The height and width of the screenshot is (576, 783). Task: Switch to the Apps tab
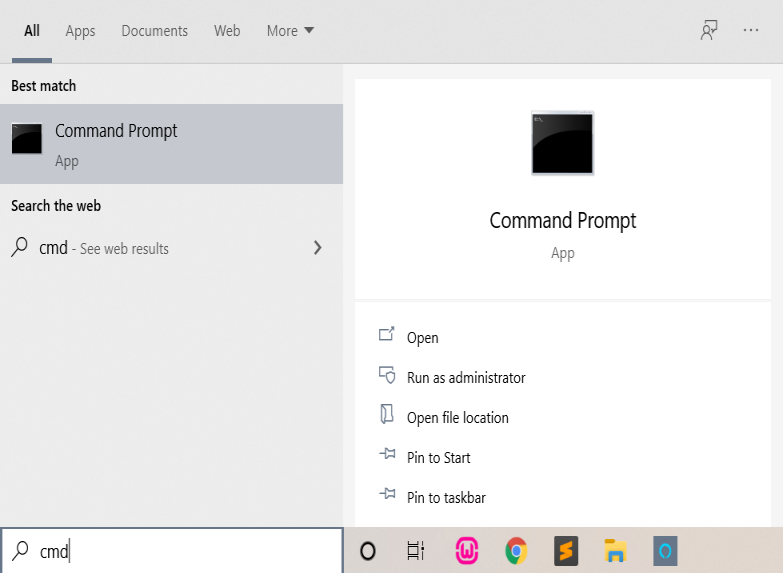(x=80, y=31)
